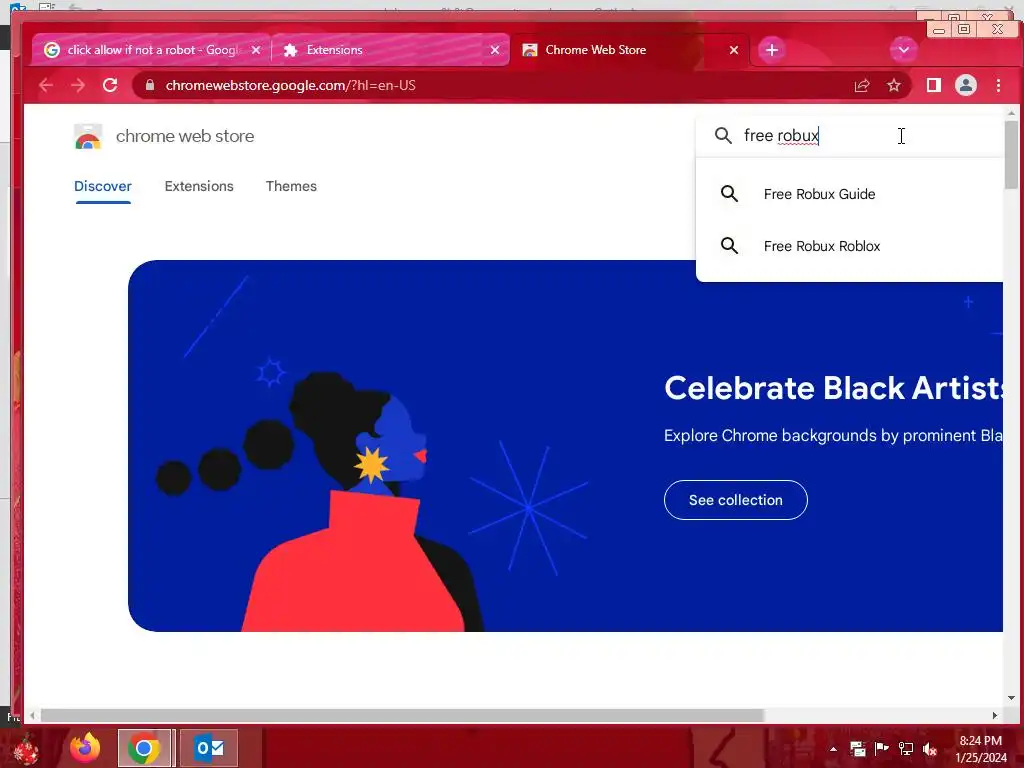Click the padlock site info icon
Image resolution: width=1024 pixels, height=768 pixels.
coord(150,85)
